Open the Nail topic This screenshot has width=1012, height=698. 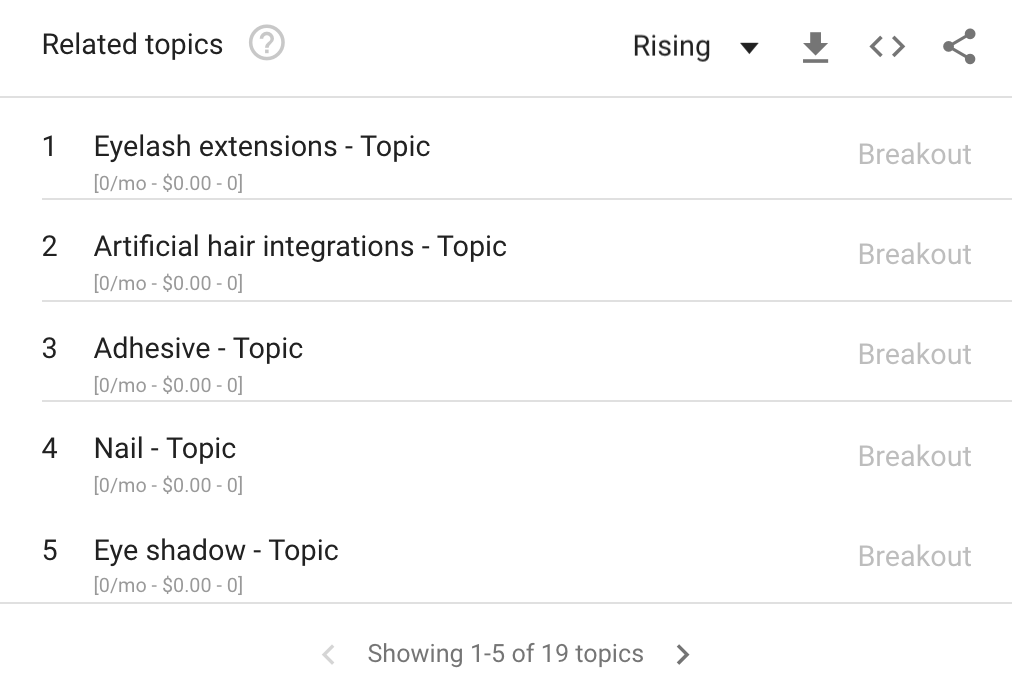click(165, 449)
